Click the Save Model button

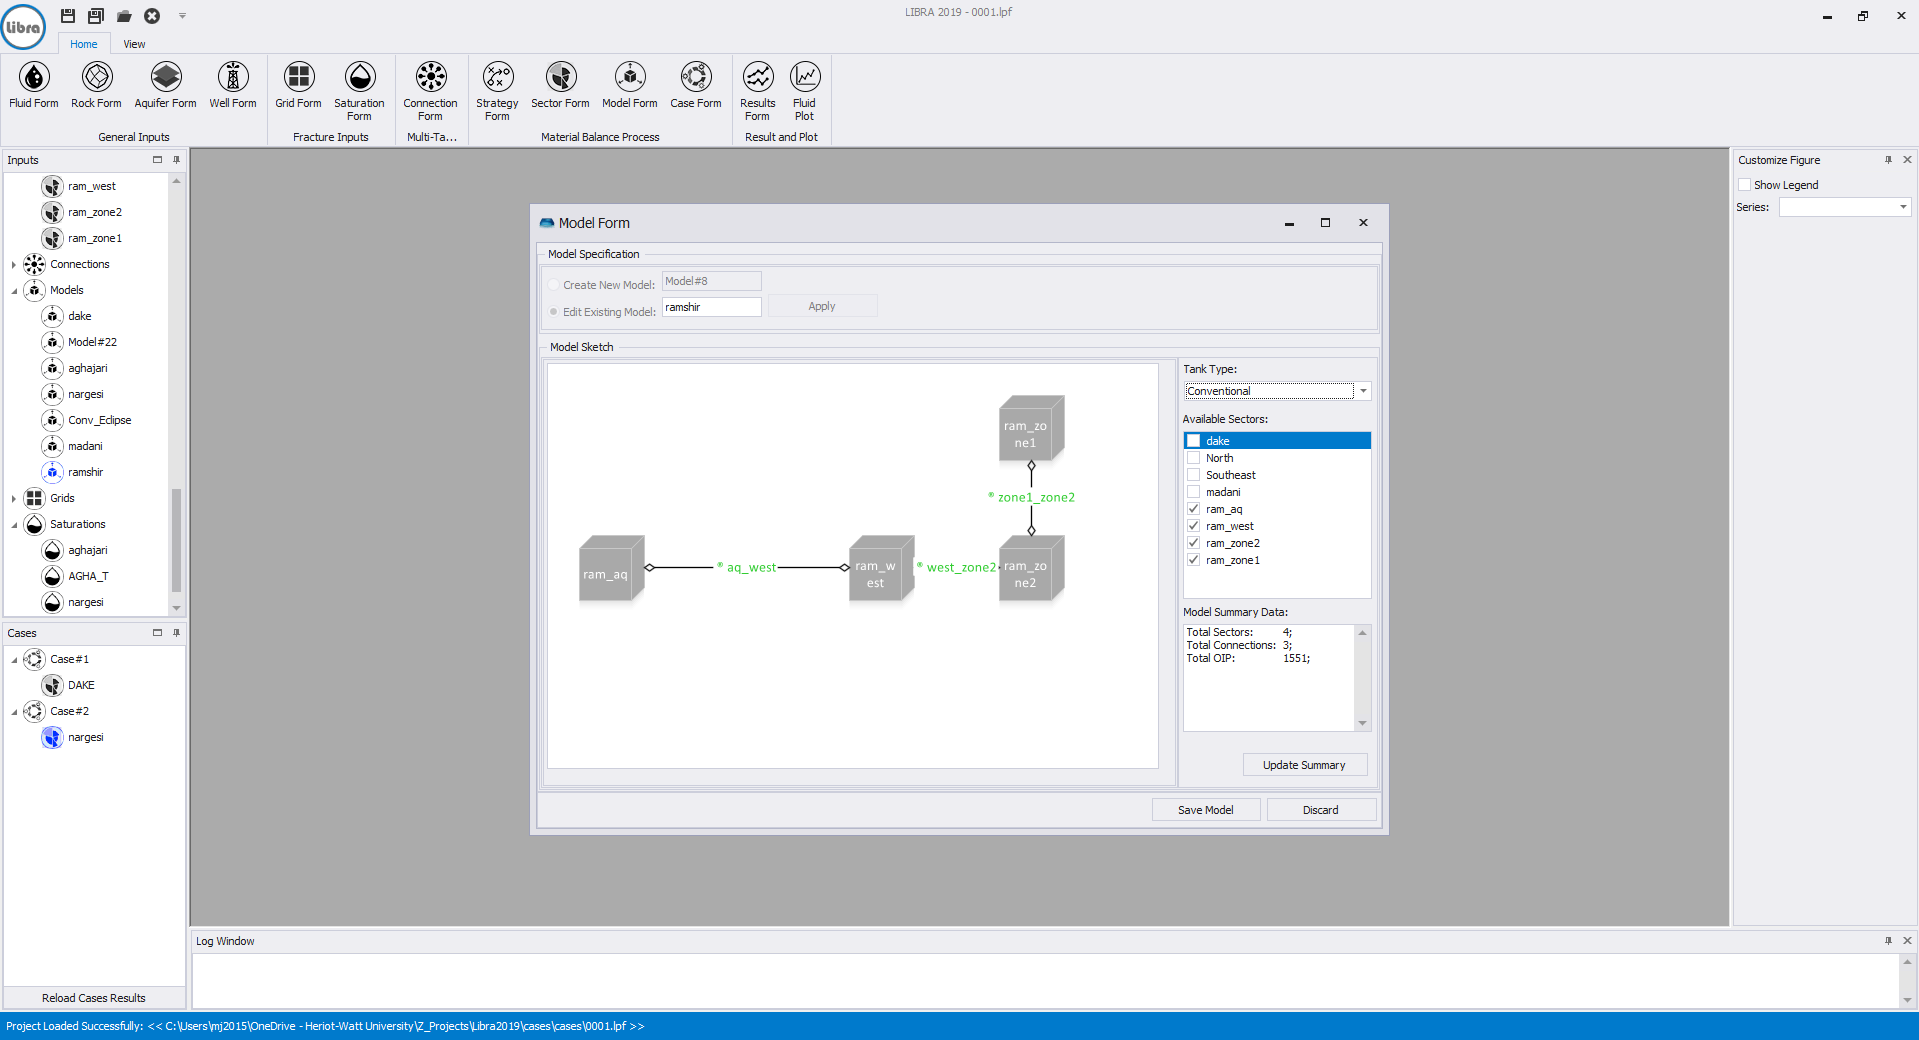(x=1204, y=809)
